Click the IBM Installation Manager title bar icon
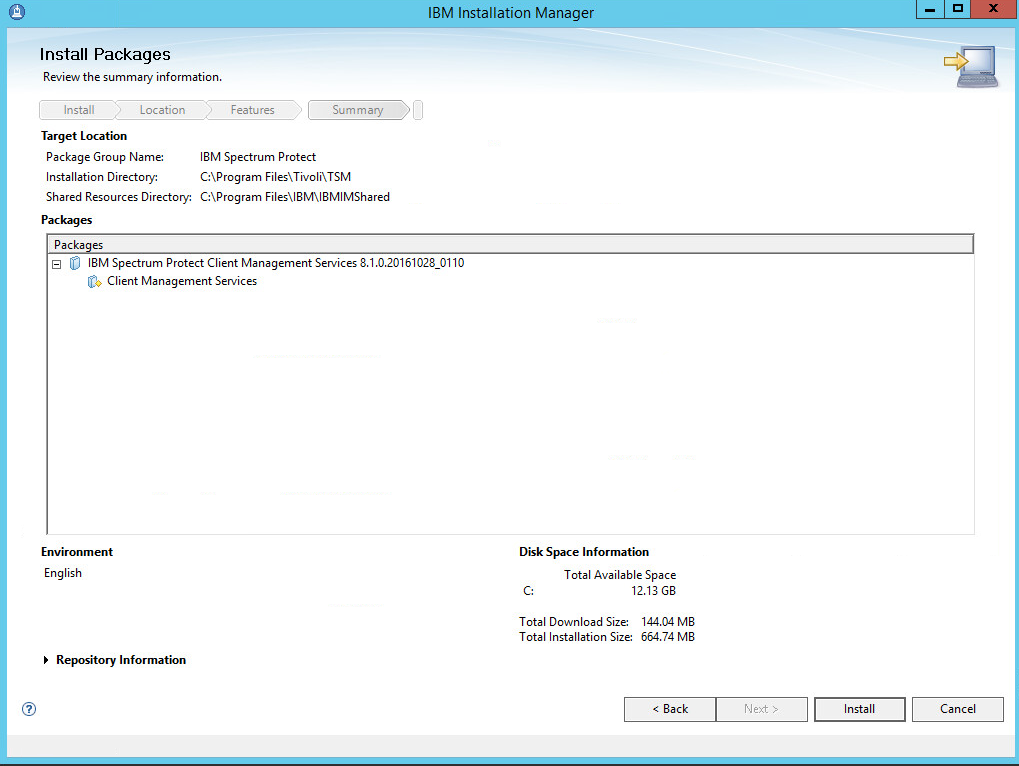Screen dimensions: 1019x766 point(15,12)
